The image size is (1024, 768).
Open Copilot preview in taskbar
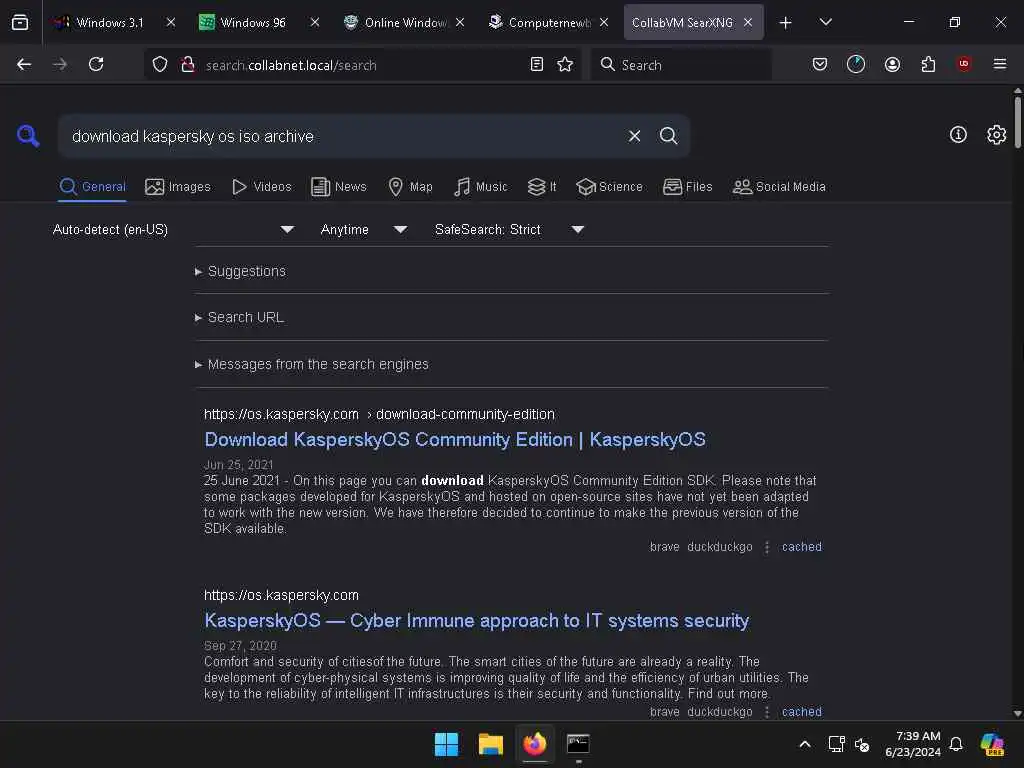[992, 744]
